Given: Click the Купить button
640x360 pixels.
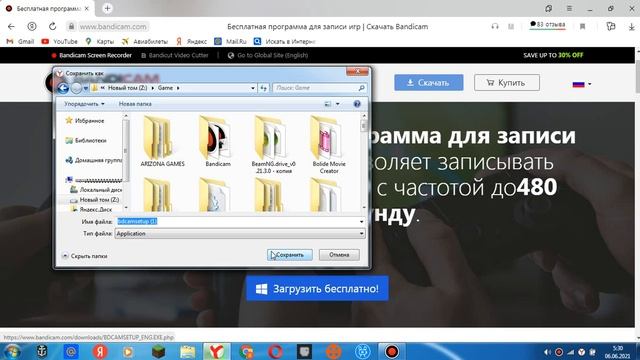Looking at the screenshot, I should [507, 82].
